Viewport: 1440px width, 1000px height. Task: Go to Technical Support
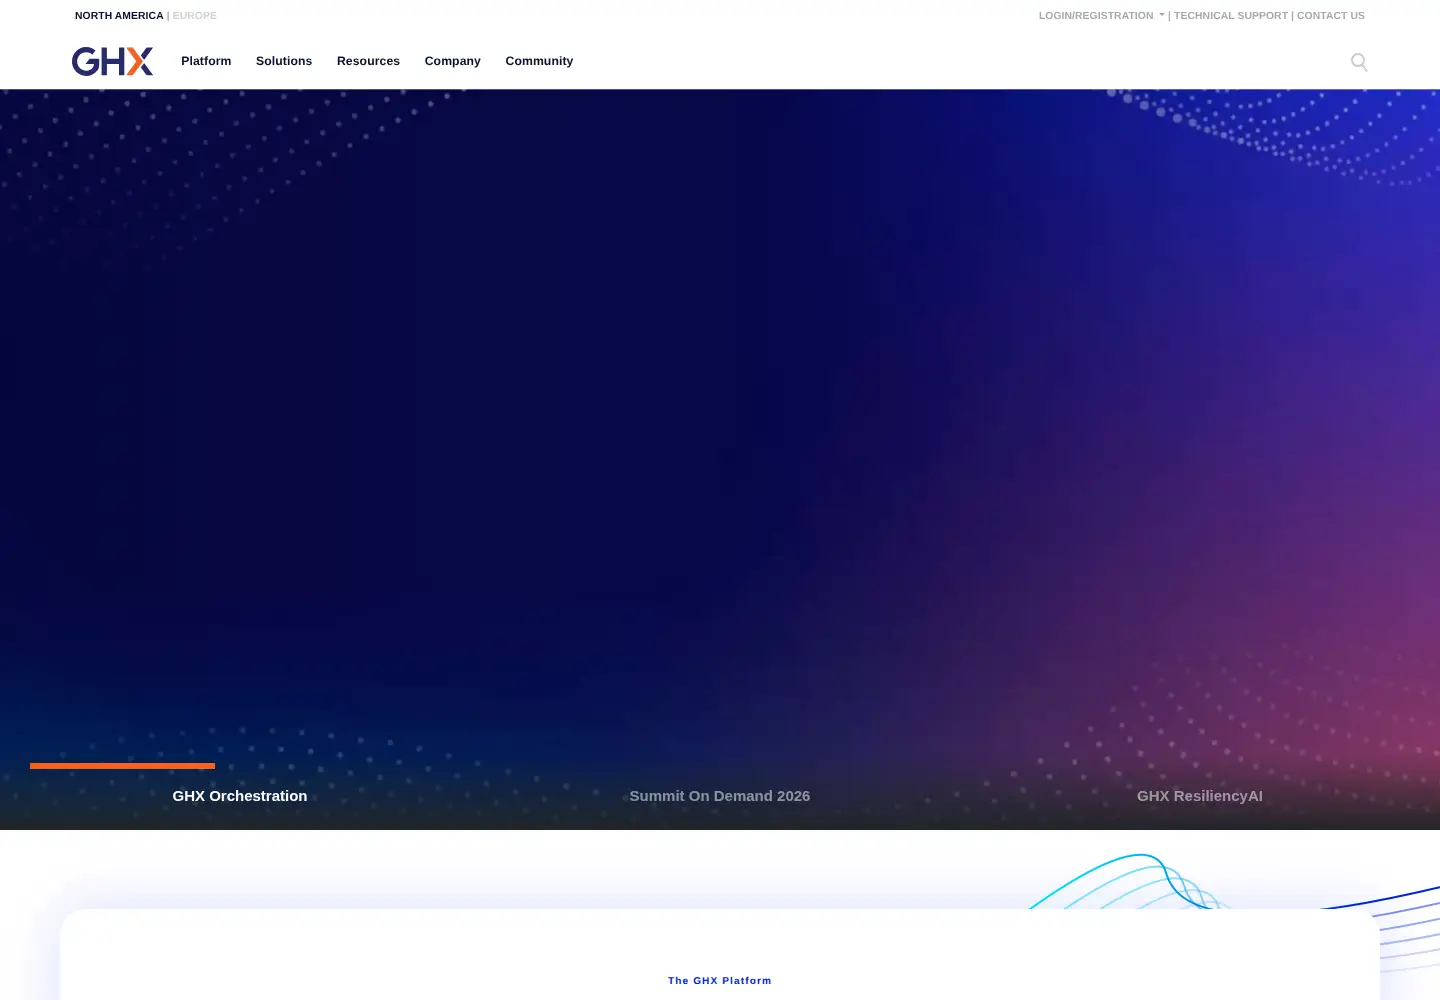[x=1230, y=16]
